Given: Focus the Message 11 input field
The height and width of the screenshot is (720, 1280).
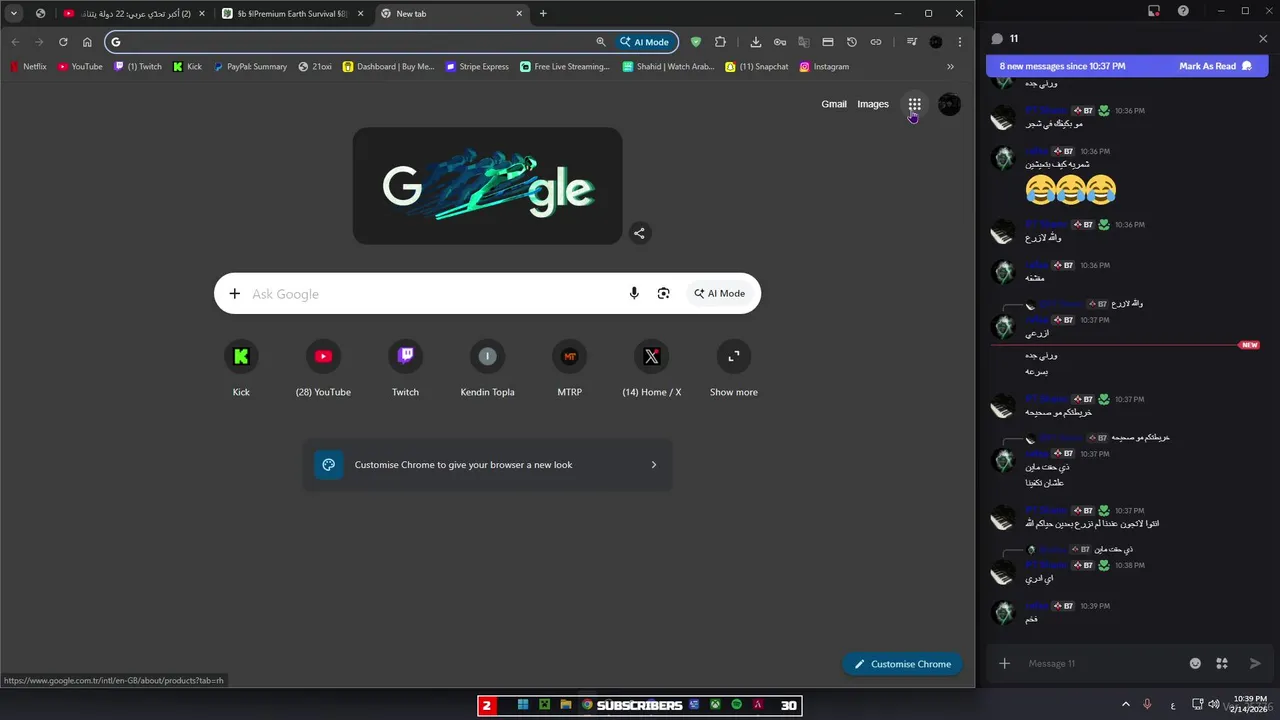Looking at the screenshot, I should point(1100,663).
